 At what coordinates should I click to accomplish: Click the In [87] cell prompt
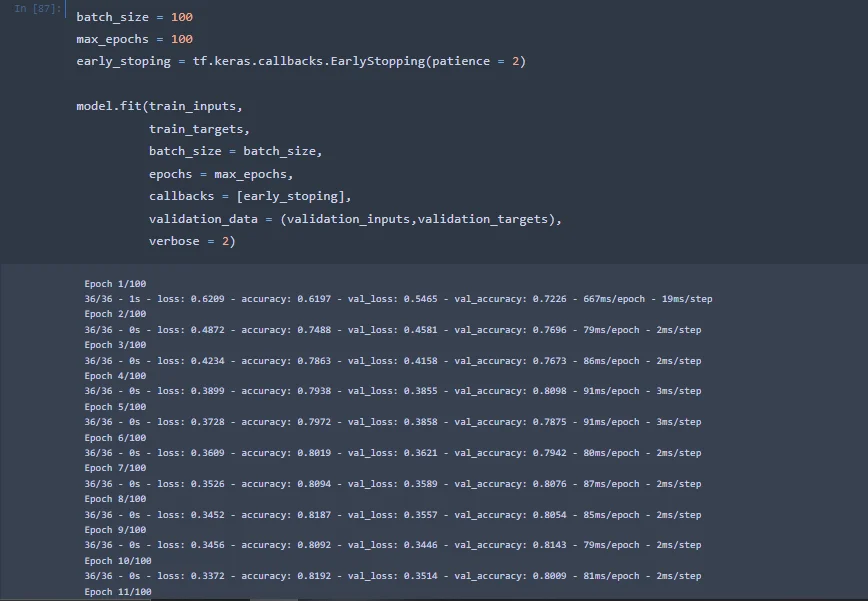(x=38, y=10)
